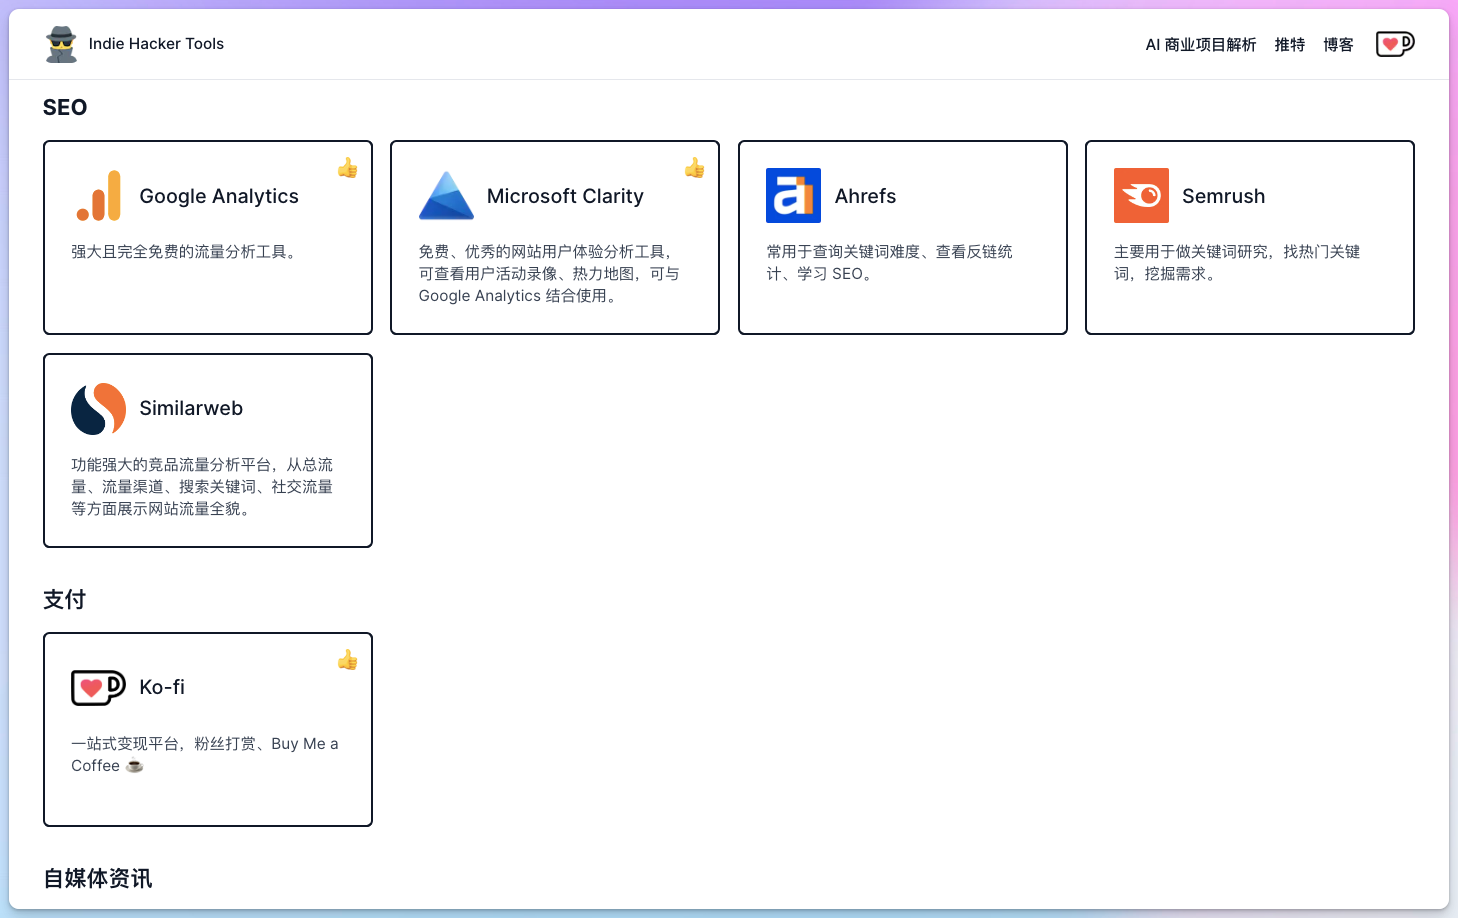Image resolution: width=1458 pixels, height=918 pixels.
Task: Click the Google Analytics logo icon
Action: (x=99, y=195)
